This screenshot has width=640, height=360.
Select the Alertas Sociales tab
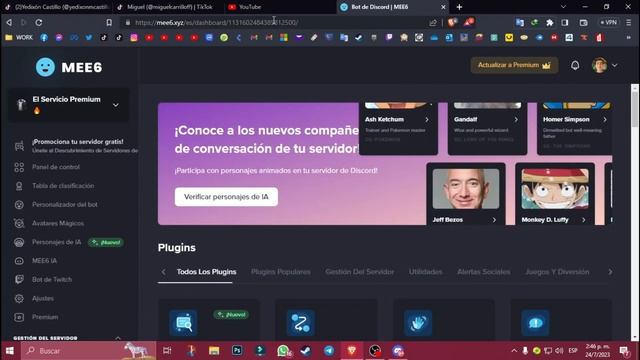pos(484,272)
